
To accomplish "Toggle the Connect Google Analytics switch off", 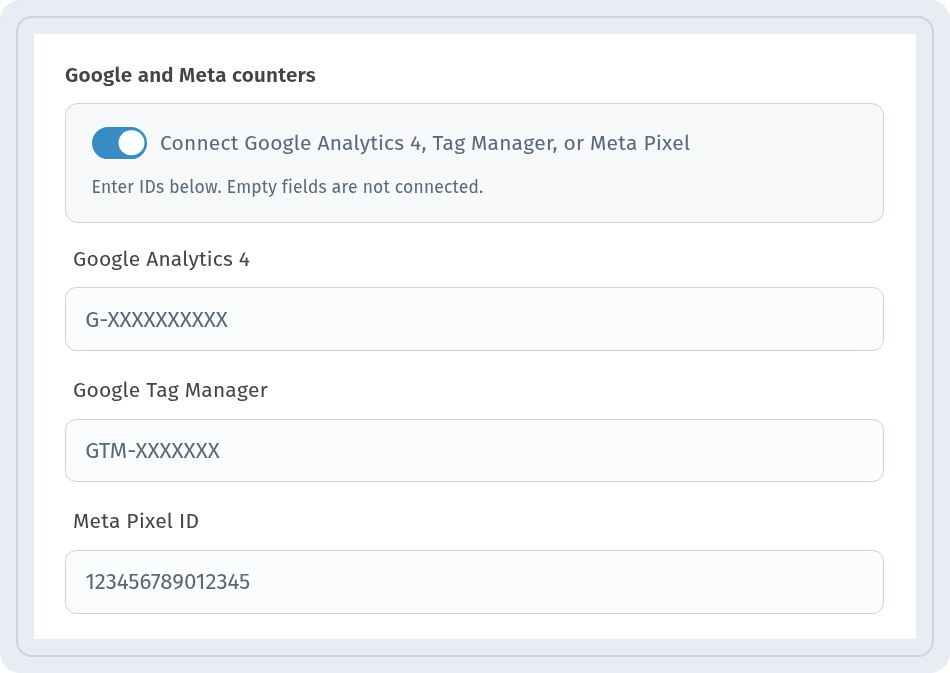I will point(119,143).
